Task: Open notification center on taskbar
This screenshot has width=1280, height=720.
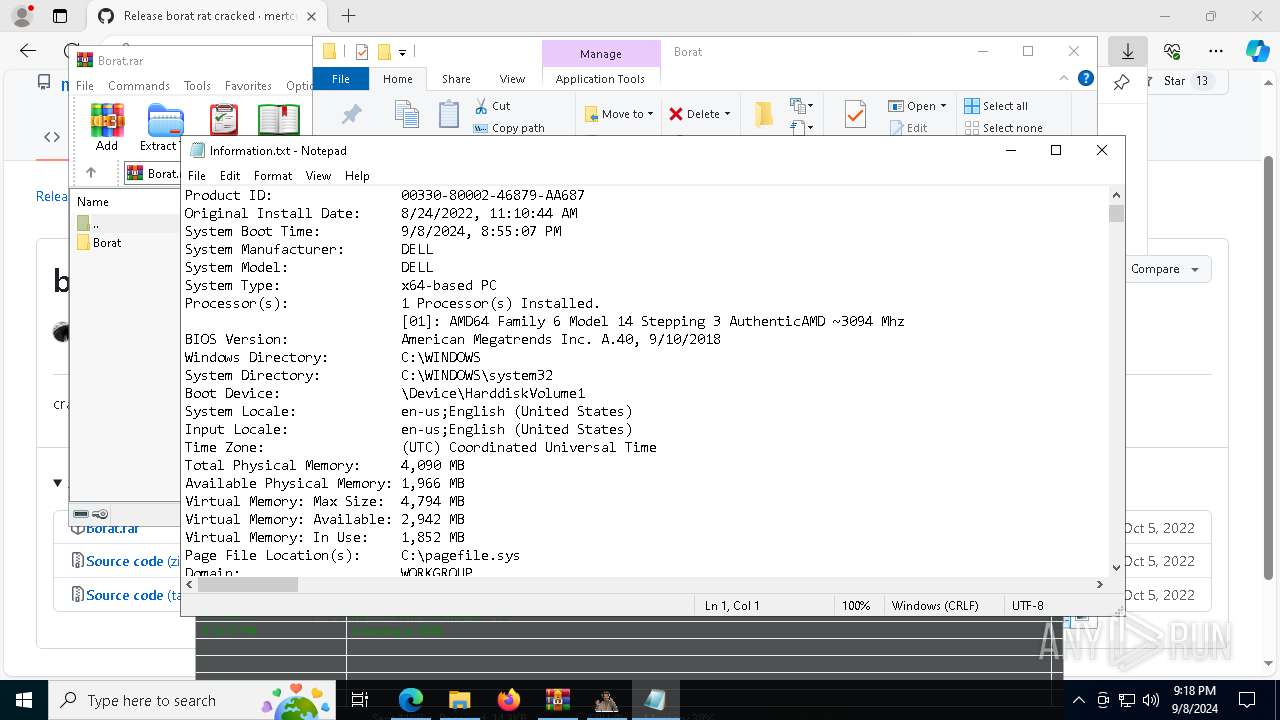Action: click(x=1247, y=700)
